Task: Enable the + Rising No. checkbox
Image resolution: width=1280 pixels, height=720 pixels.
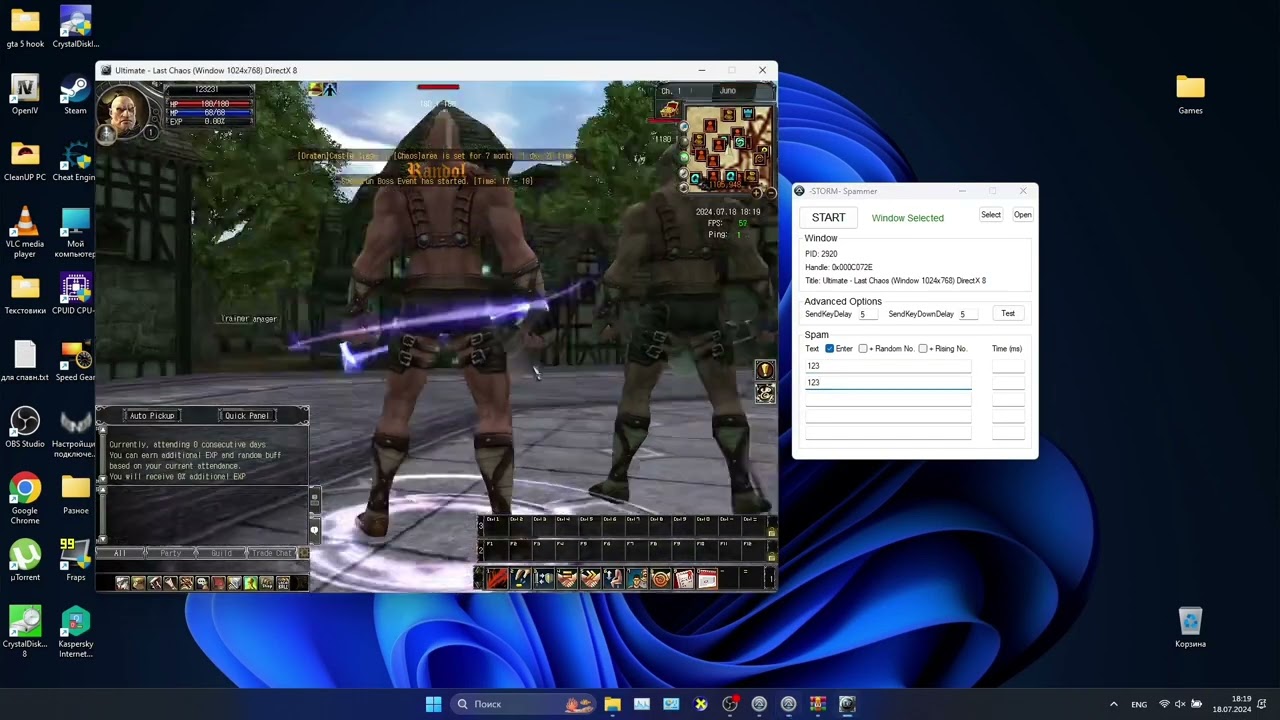Action: tap(923, 349)
